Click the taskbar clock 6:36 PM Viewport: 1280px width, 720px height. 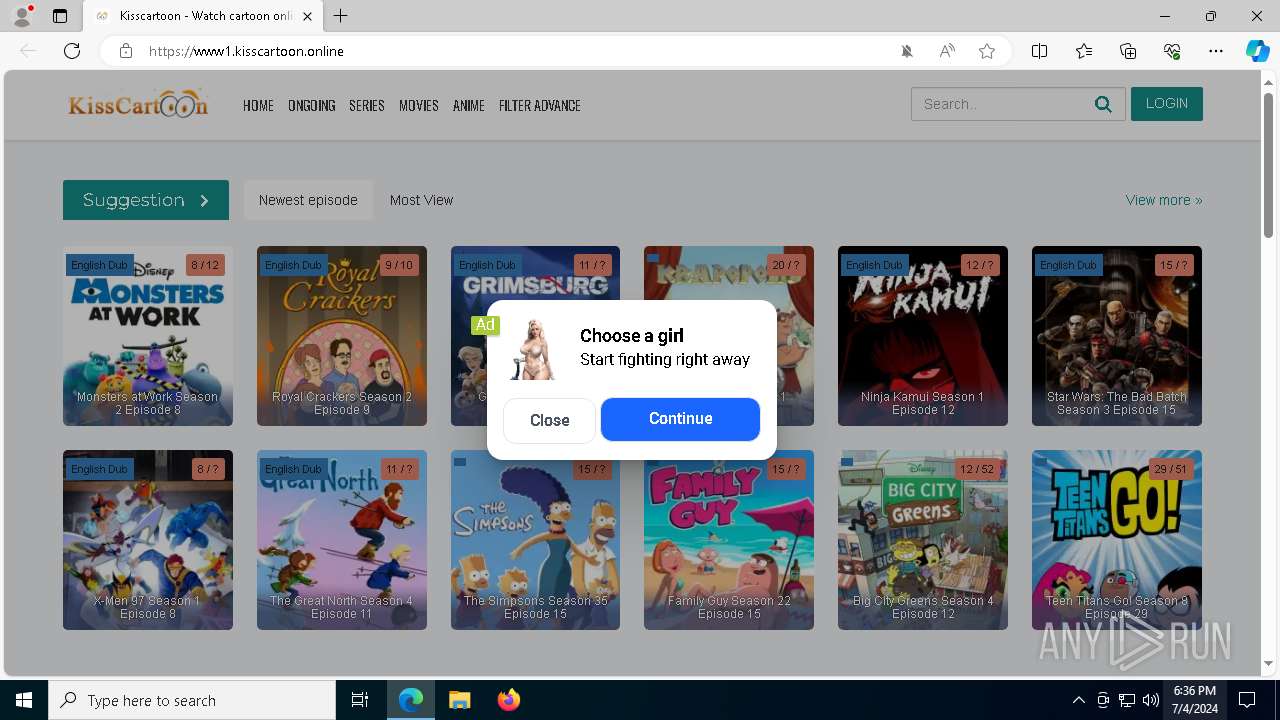click(1194, 691)
